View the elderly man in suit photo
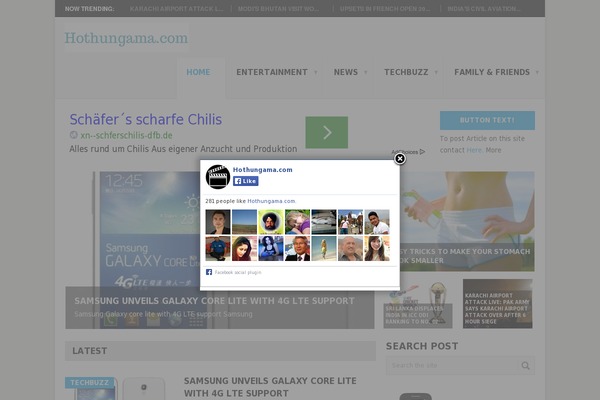 [297, 248]
